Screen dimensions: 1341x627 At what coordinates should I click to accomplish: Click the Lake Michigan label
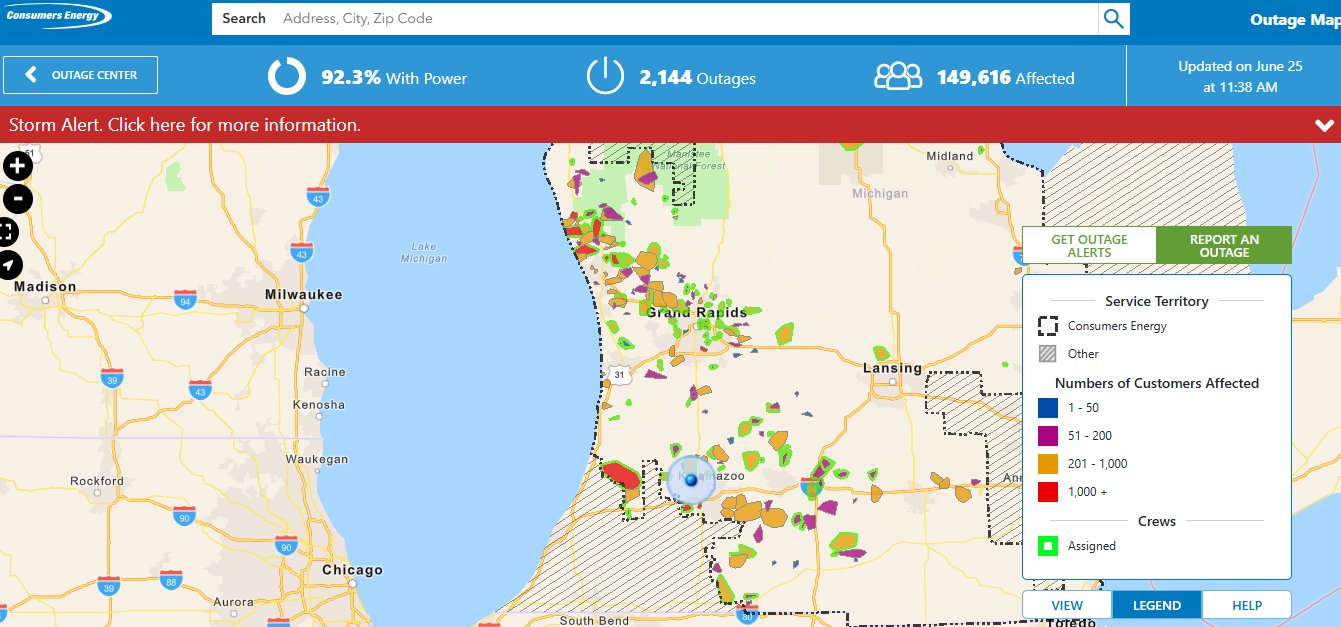[x=424, y=252]
